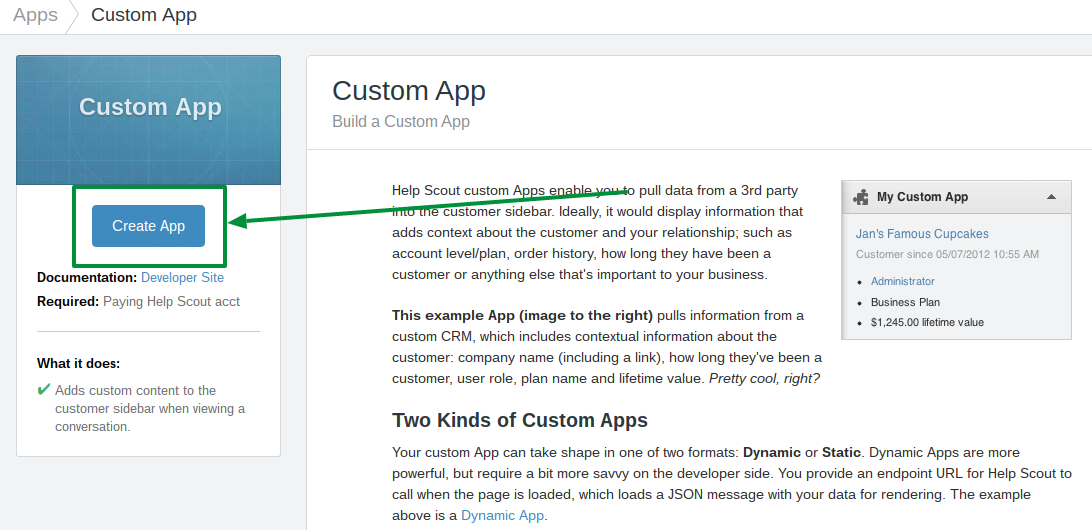Click the Create App button

(148, 226)
